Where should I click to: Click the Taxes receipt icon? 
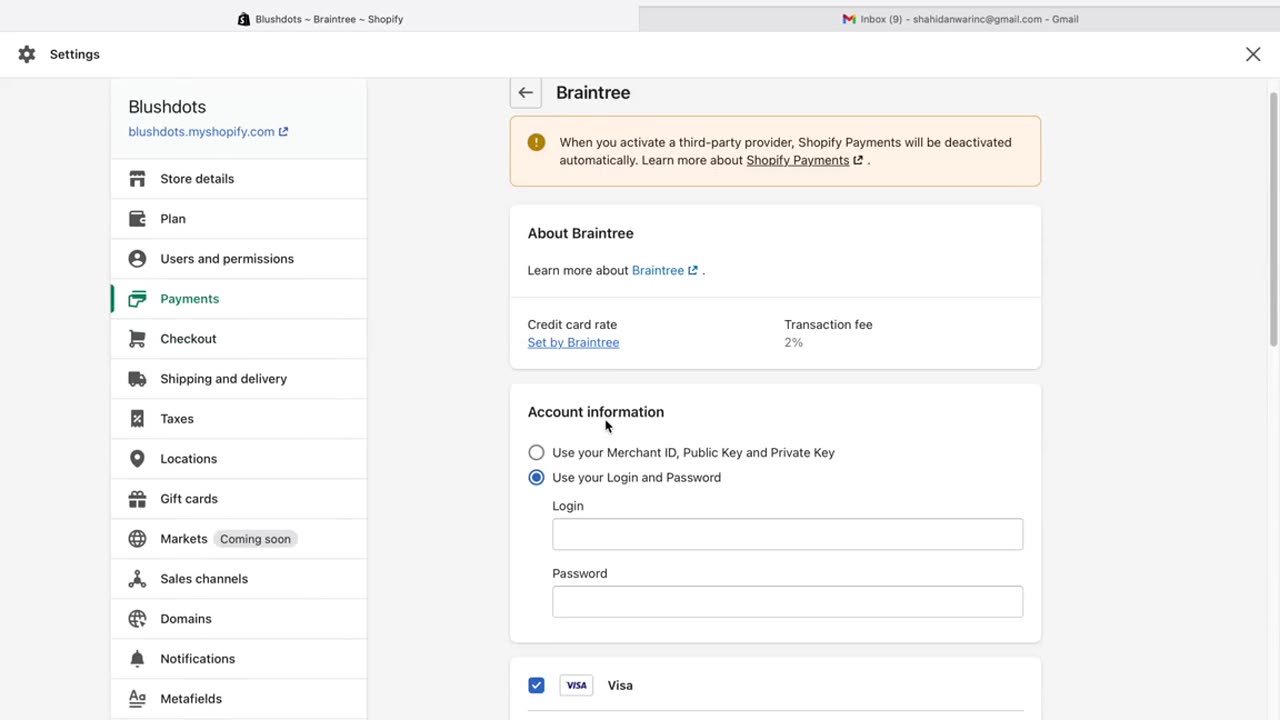tap(137, 418)
